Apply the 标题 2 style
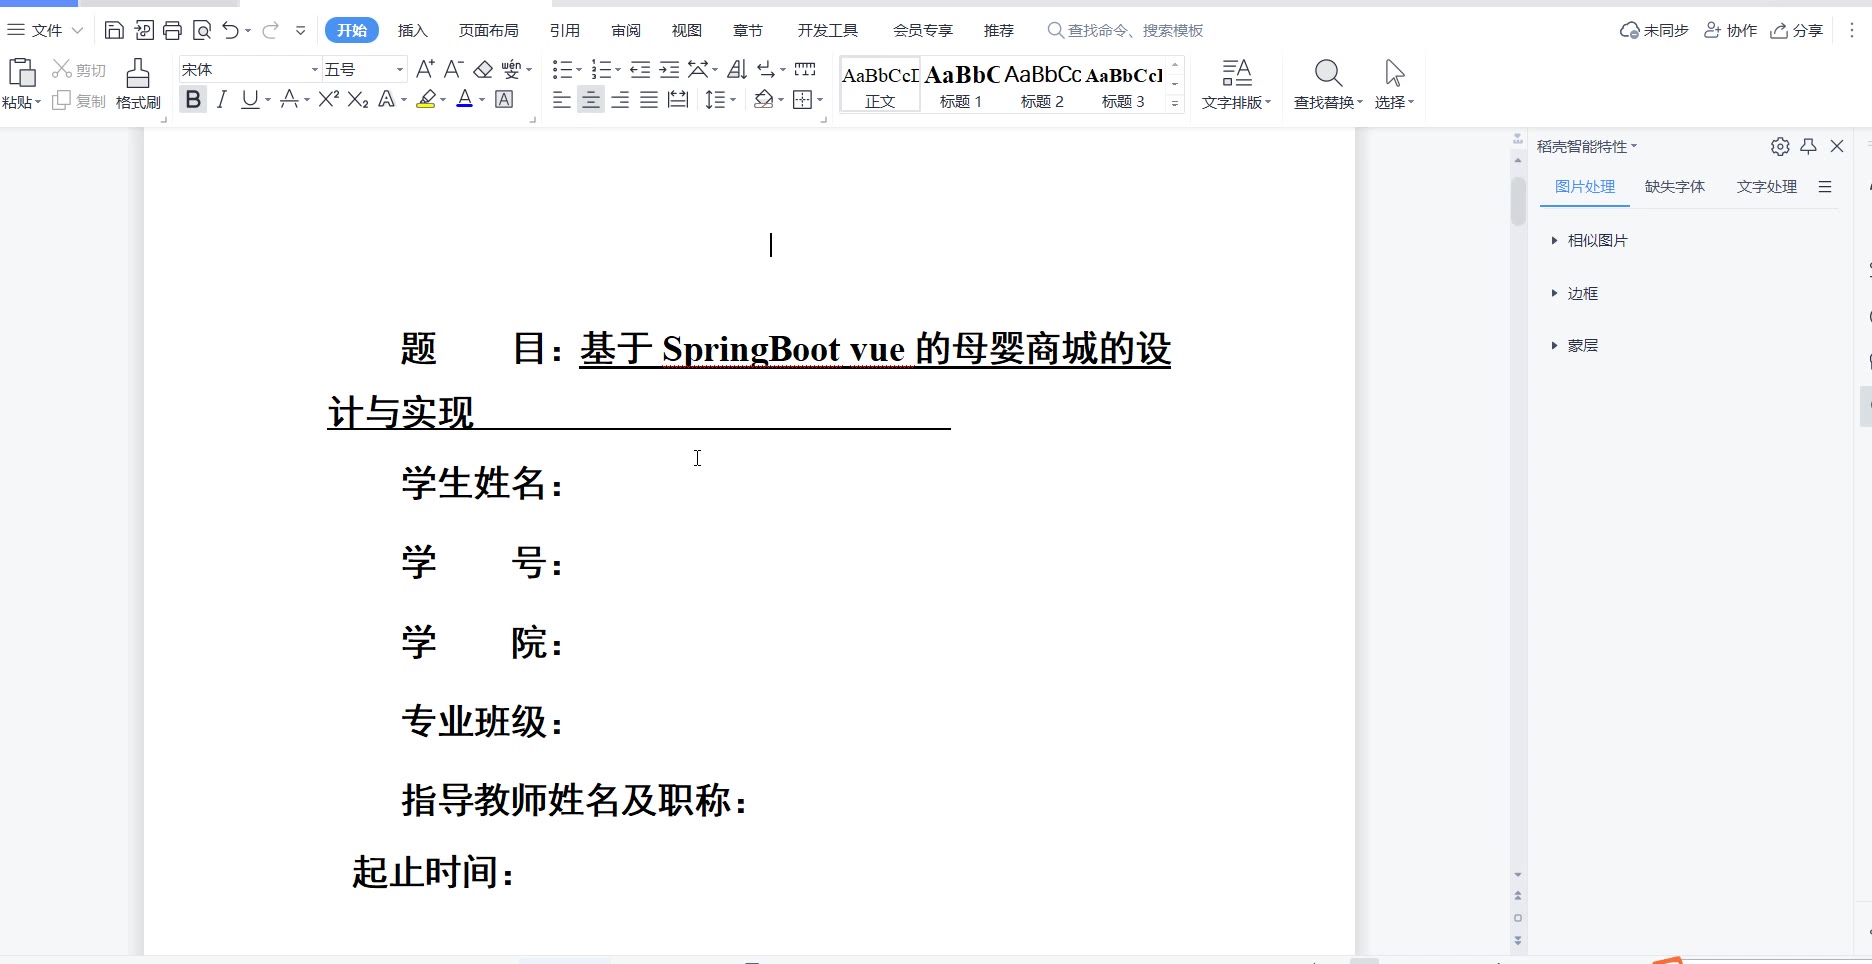1872x964 pixels. [x=1042, y=85]
